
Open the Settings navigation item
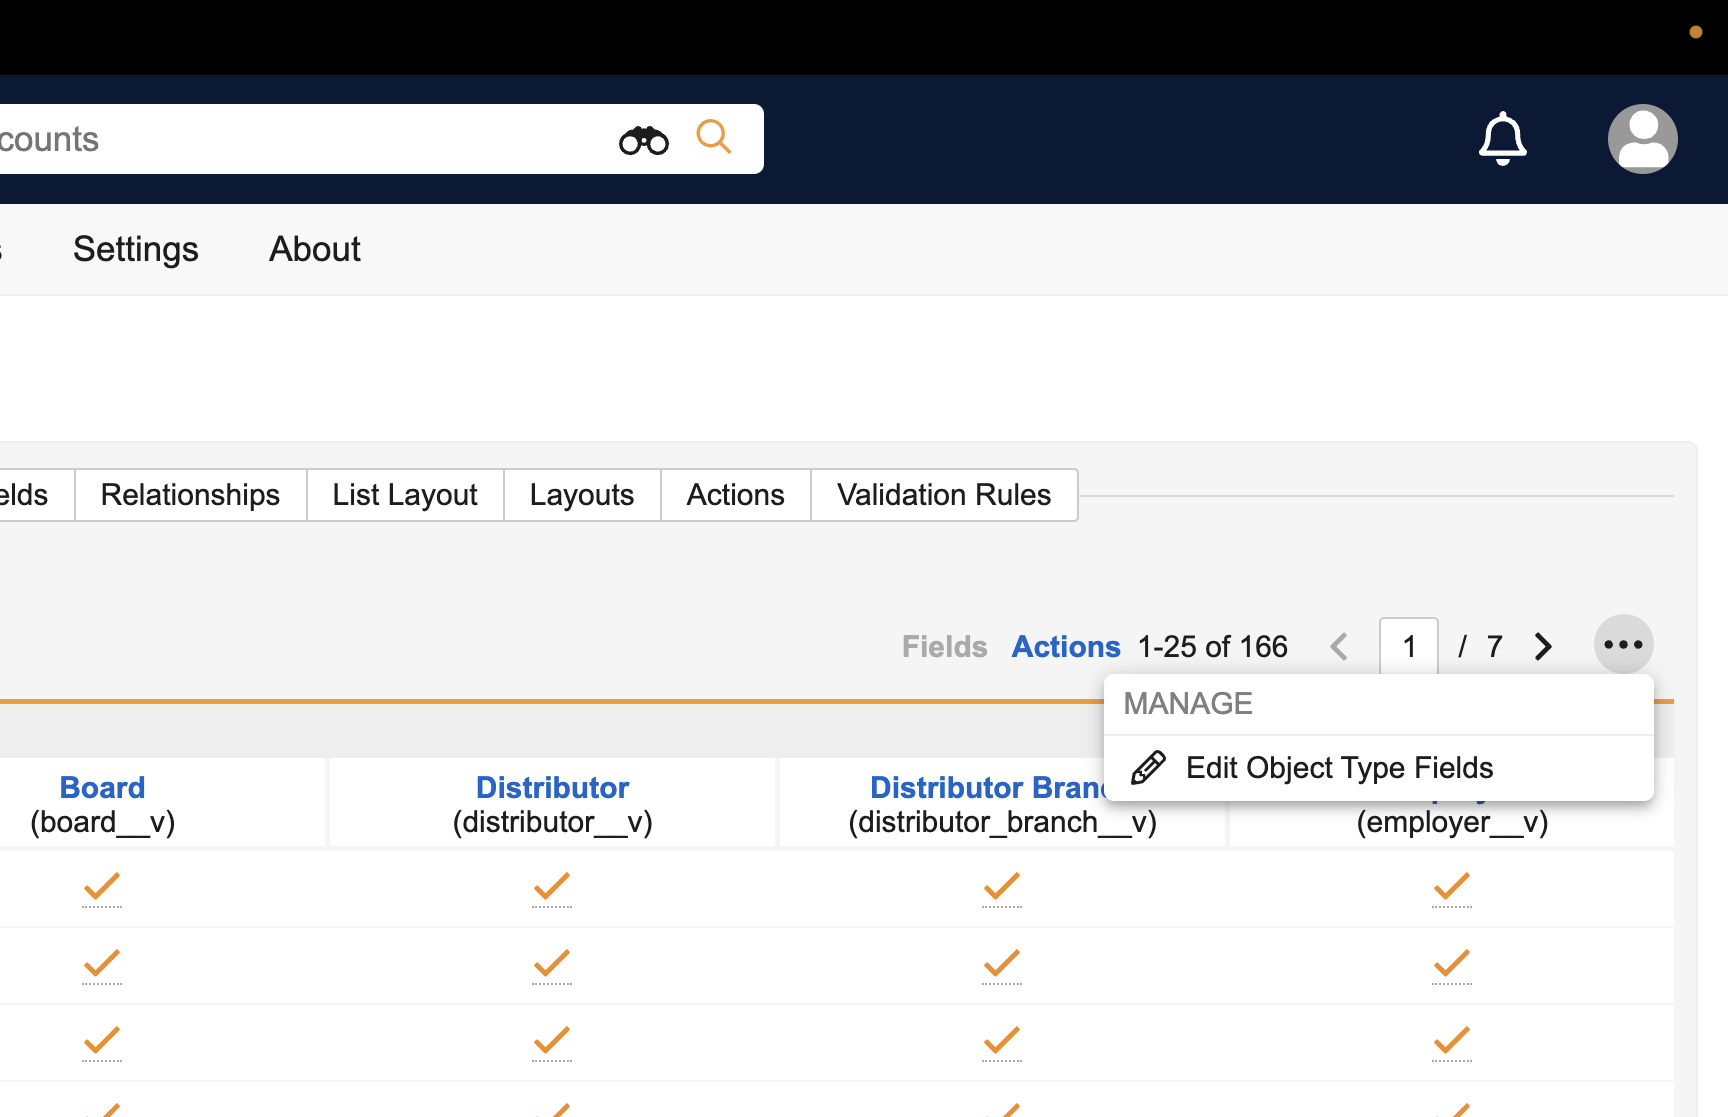pyautogui.click(x=136, y=249)
